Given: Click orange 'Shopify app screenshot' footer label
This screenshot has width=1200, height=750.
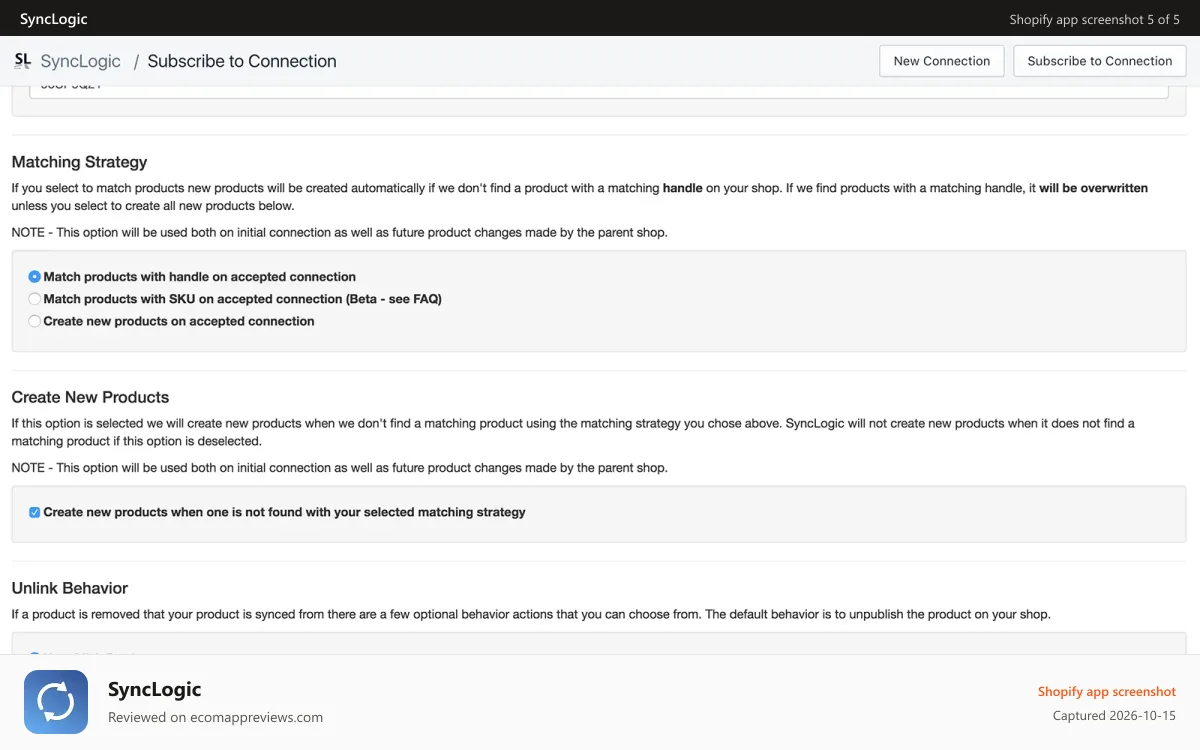Looking at the screenshot, I should (1107, 692).
